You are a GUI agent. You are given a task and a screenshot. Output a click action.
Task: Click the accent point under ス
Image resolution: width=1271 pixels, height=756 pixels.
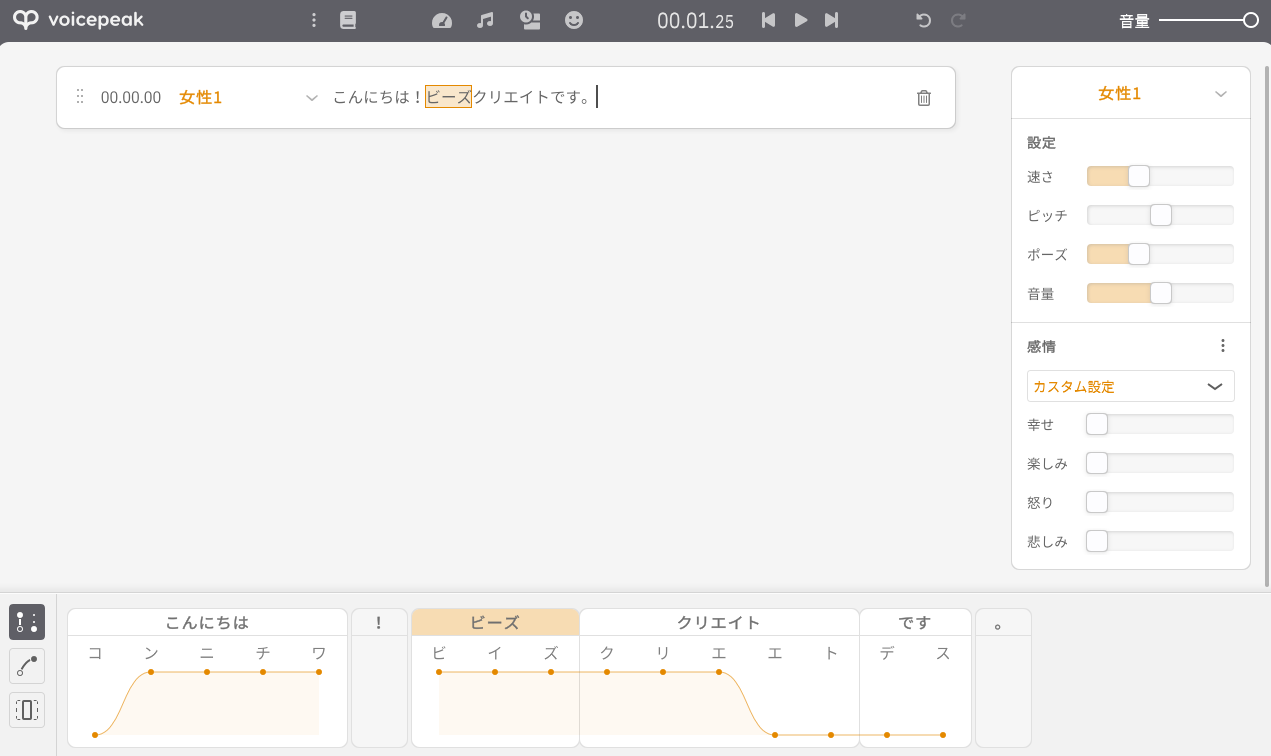[943, 735]
